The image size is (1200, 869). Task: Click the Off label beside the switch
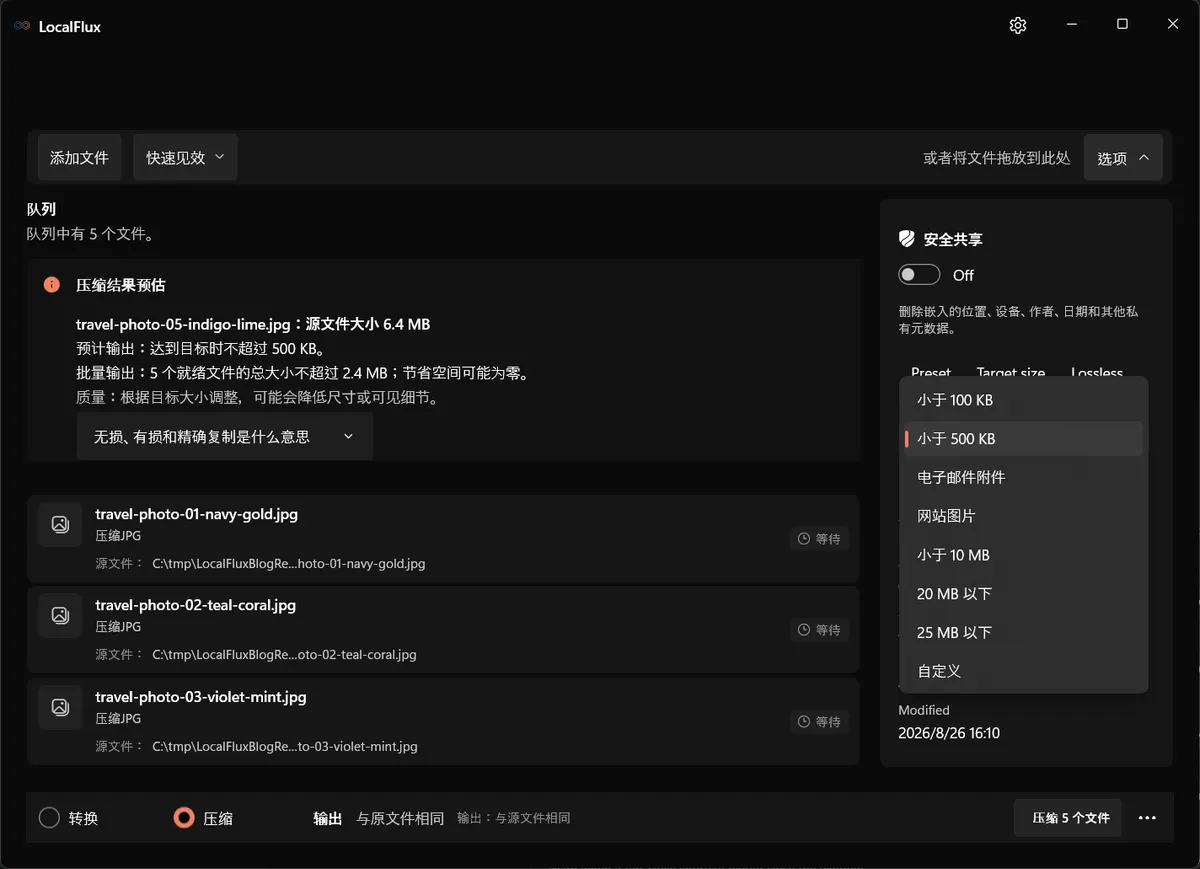pos(963,275)
